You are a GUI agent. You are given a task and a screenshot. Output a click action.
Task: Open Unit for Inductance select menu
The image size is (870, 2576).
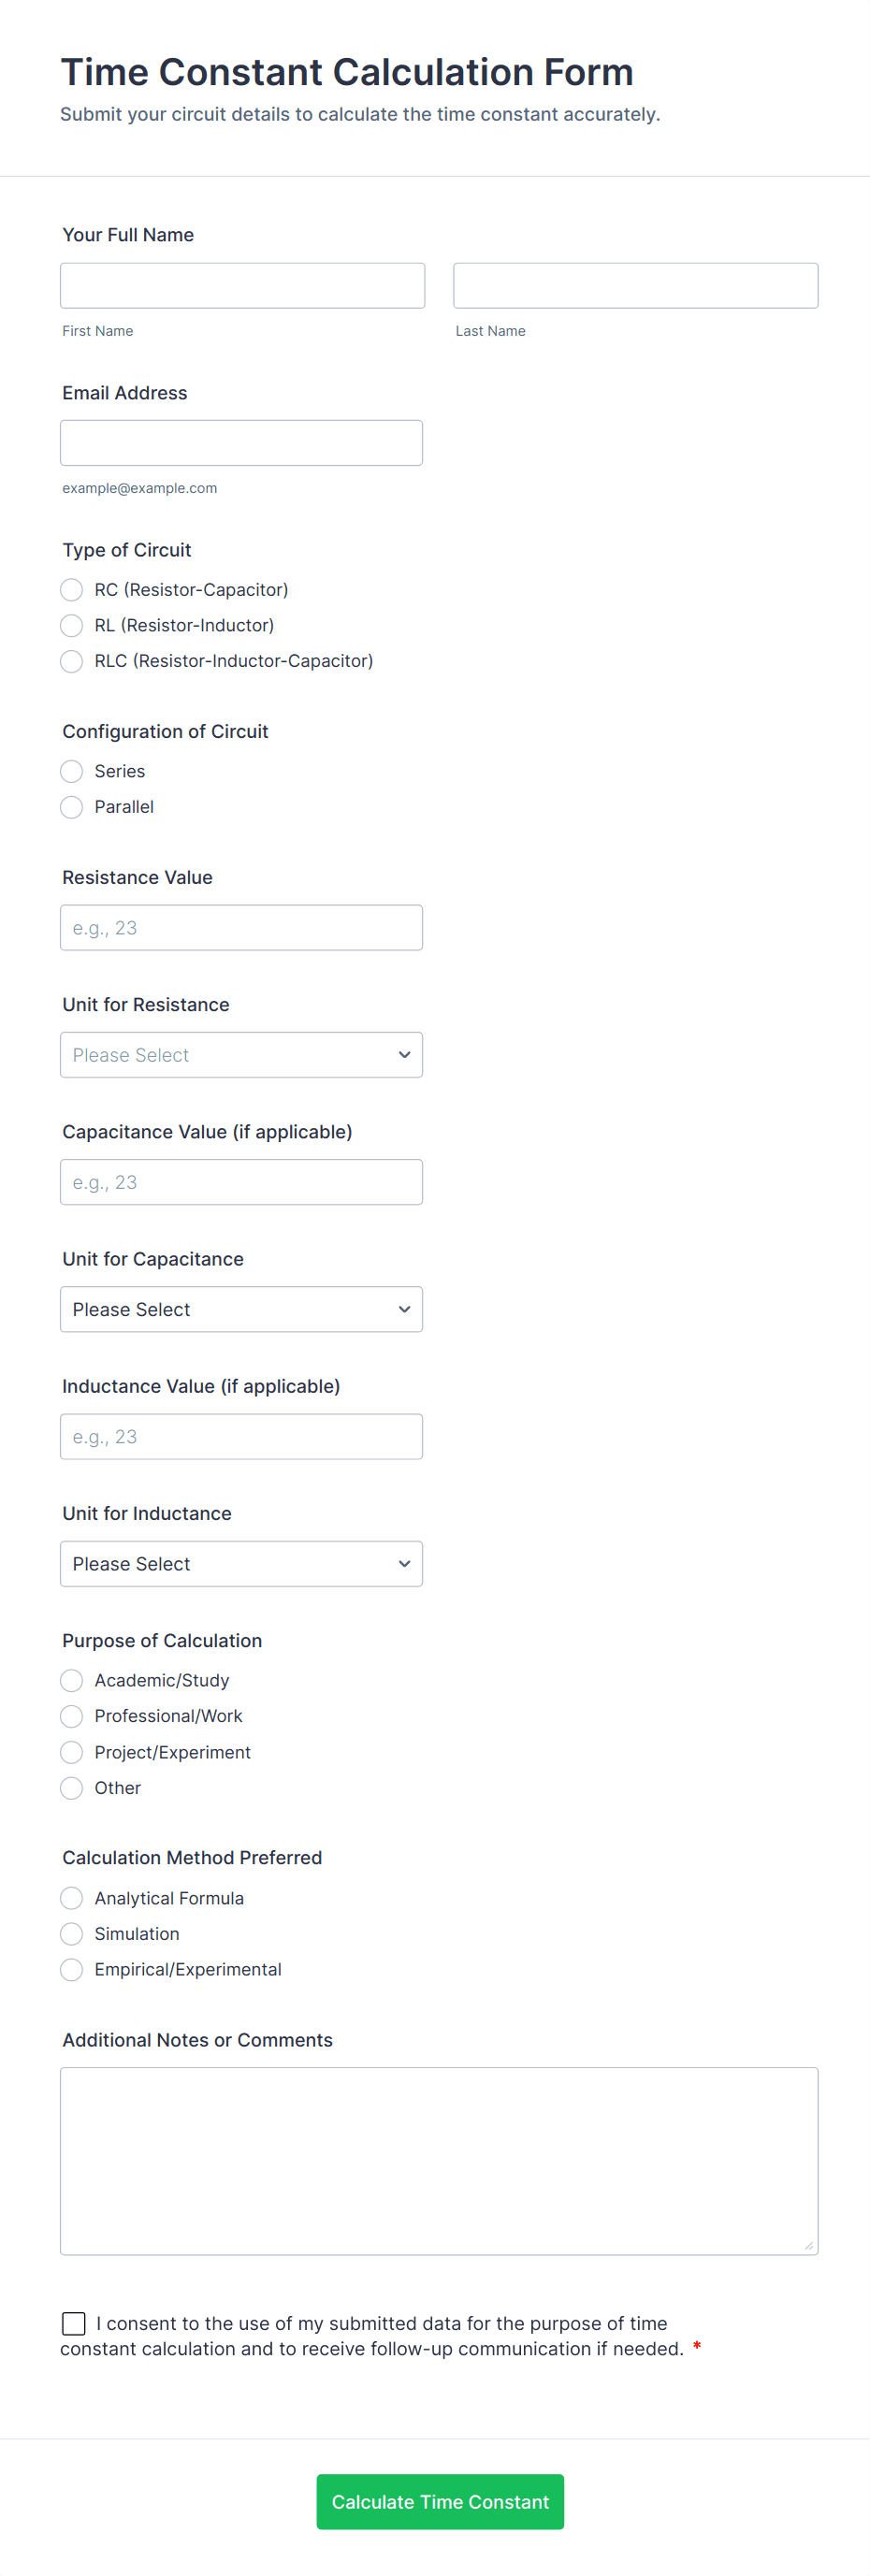click(x=241, y=1564)
